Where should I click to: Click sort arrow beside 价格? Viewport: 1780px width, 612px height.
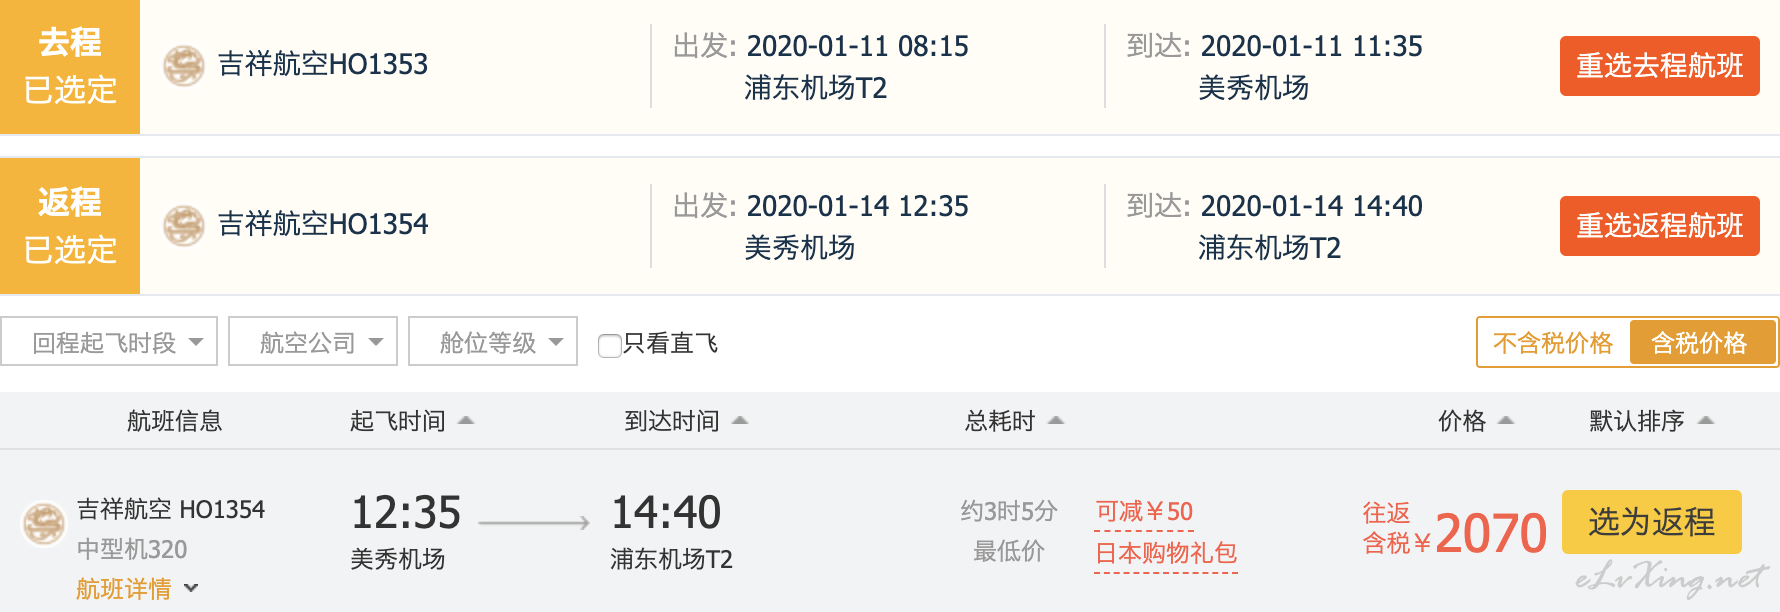(x=1506, y=421)
